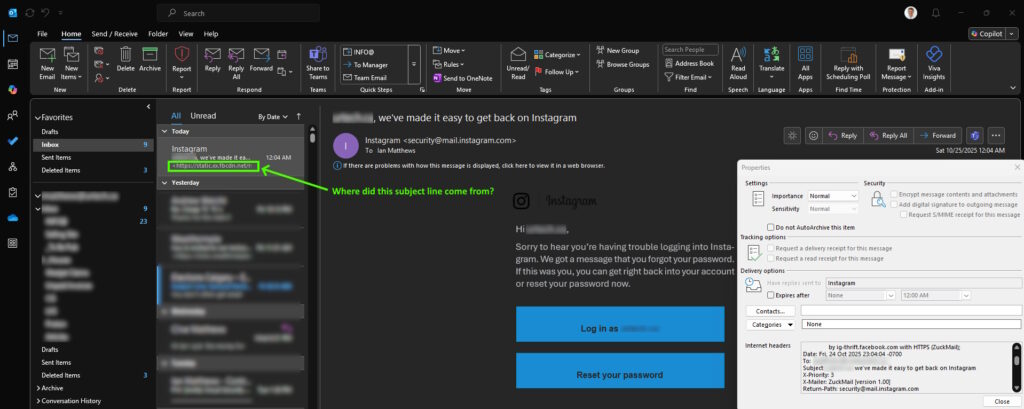Check Request a delivery receipt option
This screenshot has height=409, width=1024.
(x=771, y=248)
